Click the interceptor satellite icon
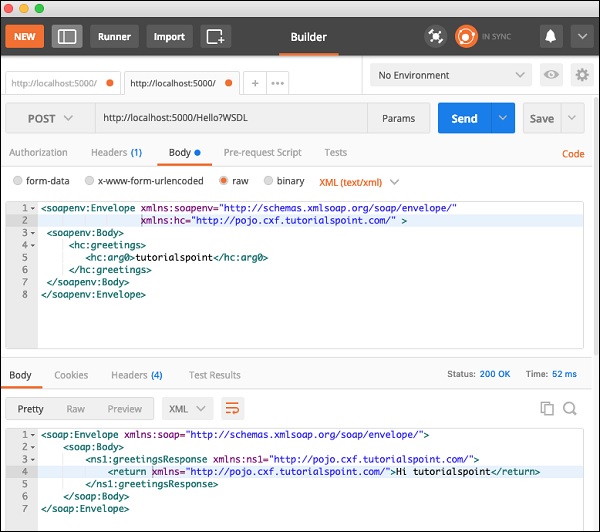Viewport: 600px width, 532px height. point(435,37)
